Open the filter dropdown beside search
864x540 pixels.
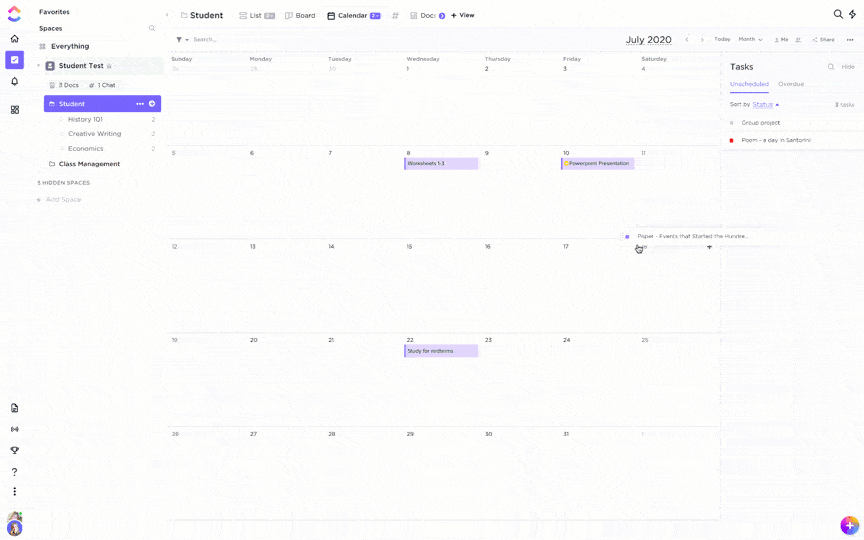182,40
